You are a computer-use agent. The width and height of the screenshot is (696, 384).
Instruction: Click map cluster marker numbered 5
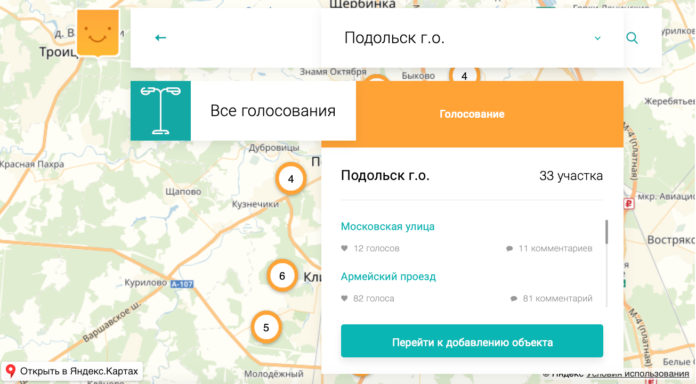(266, 328)
